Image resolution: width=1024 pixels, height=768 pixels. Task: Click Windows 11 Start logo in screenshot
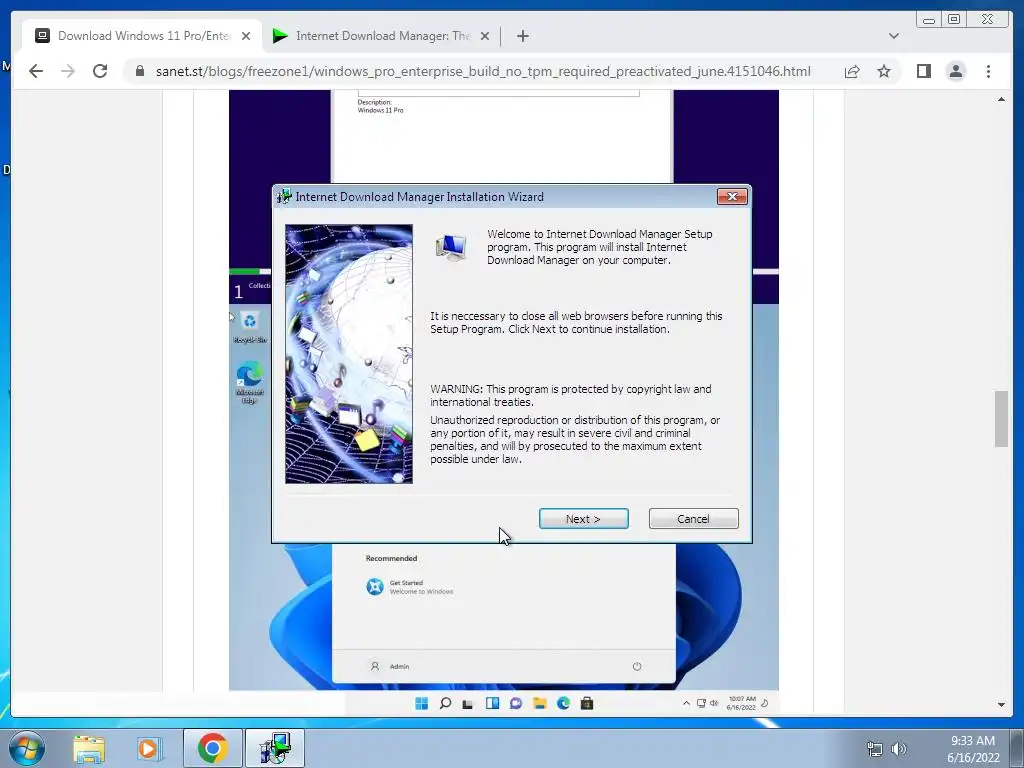click(x=421, y=703)
